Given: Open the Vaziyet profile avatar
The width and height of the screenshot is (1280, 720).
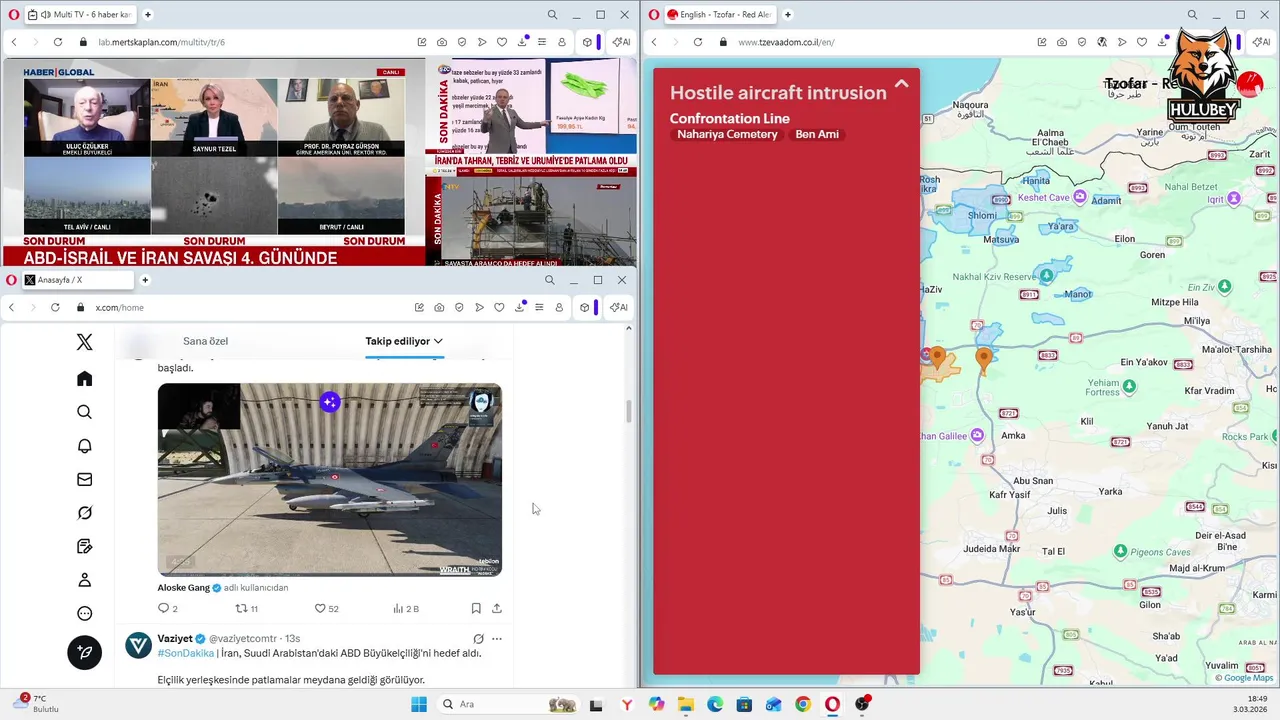Looking at the screenshot, I should click(138, 645).
